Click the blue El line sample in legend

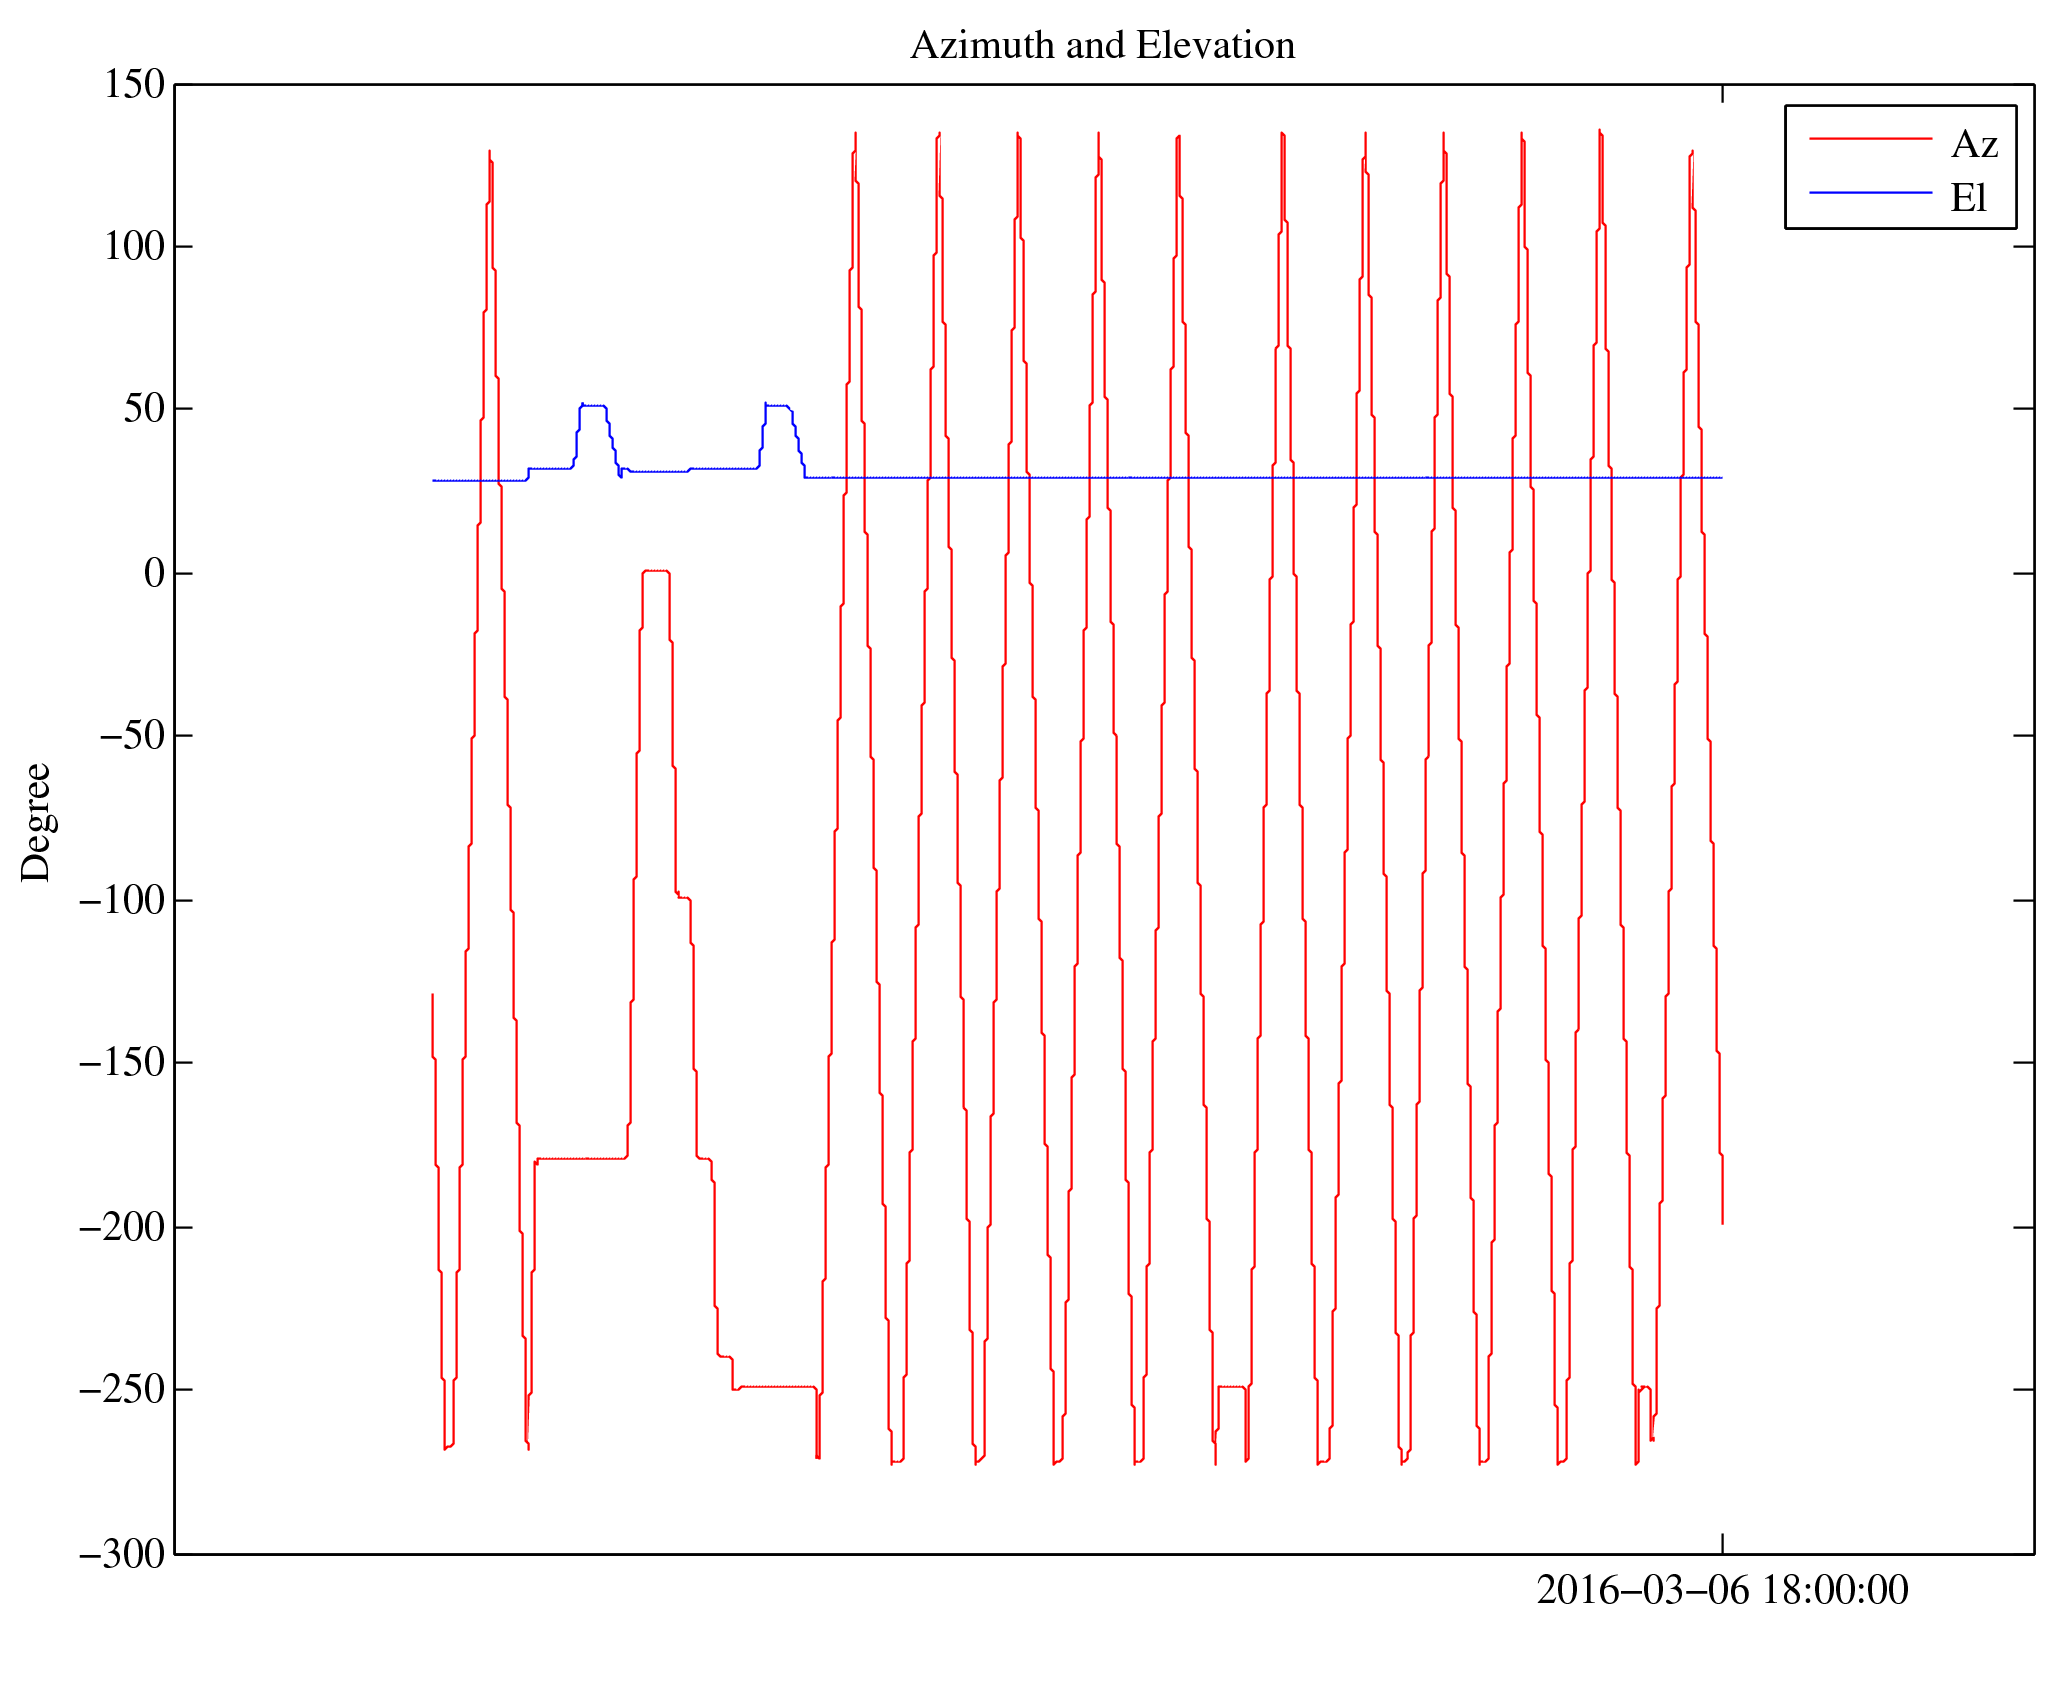[x=1869, y=192]
